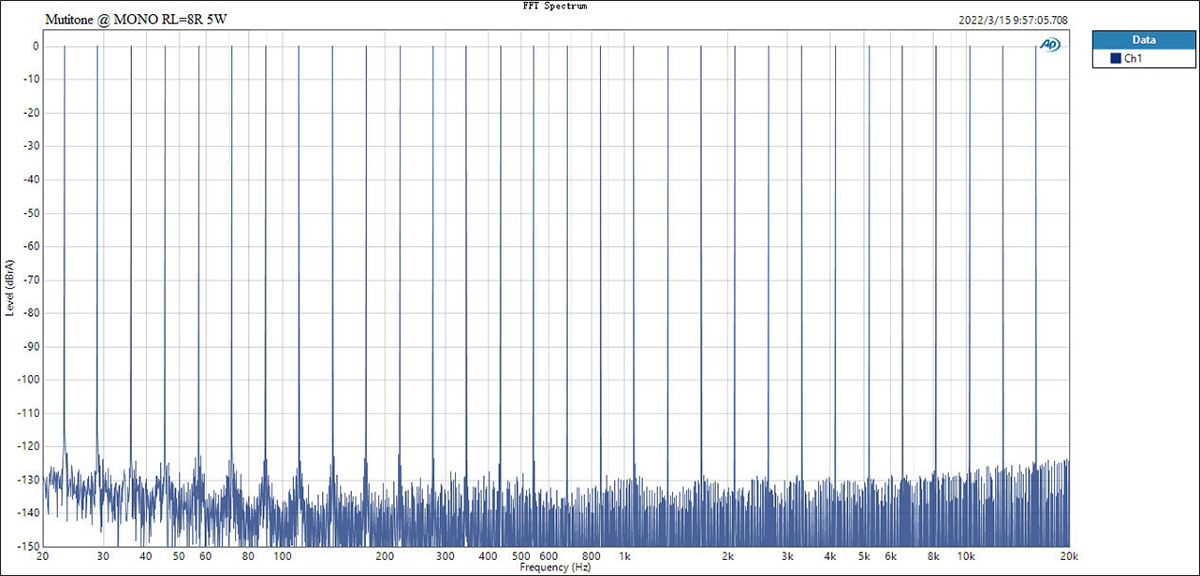Click the 10k frequency tick label
The height and width of the screenshot is (576, 1200).
click(966, 556)
